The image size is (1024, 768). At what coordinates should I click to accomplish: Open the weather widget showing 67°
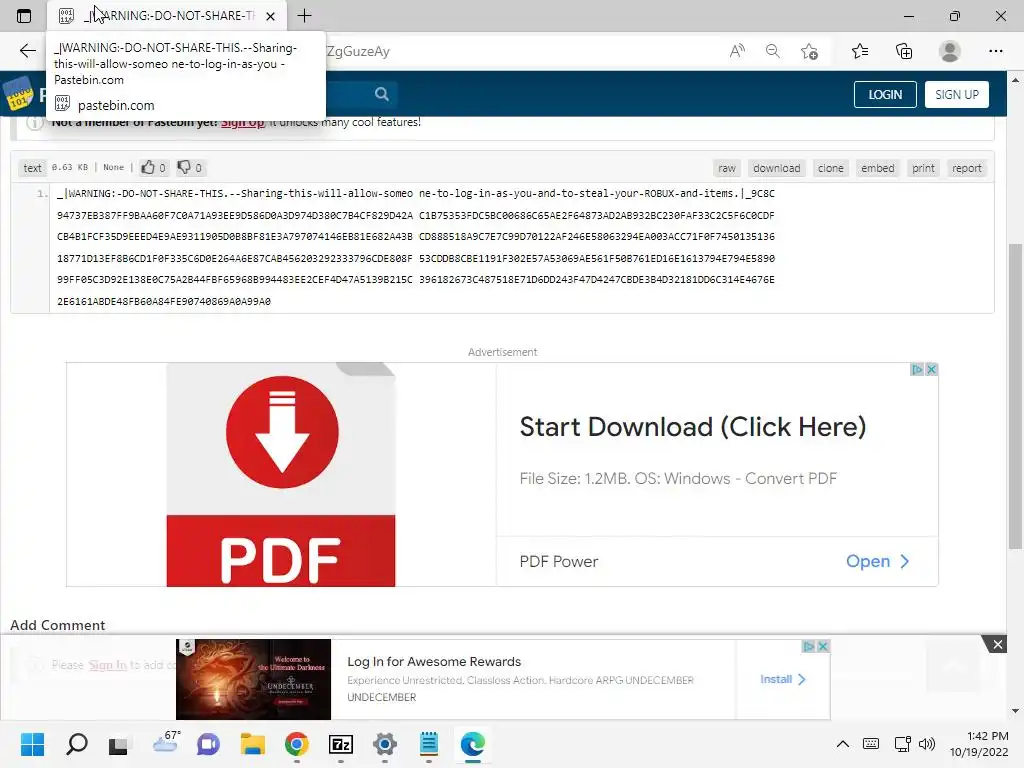(x=165, y=743)
